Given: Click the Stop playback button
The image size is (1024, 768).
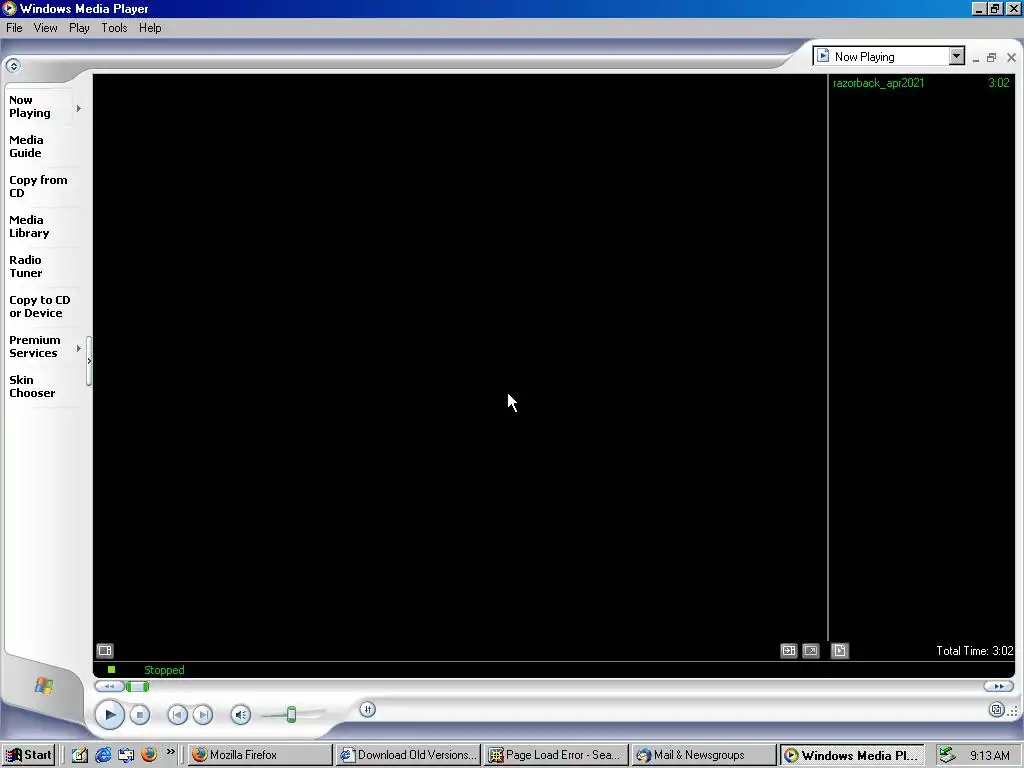Looking at the screenshot, I should pos(140,715).
